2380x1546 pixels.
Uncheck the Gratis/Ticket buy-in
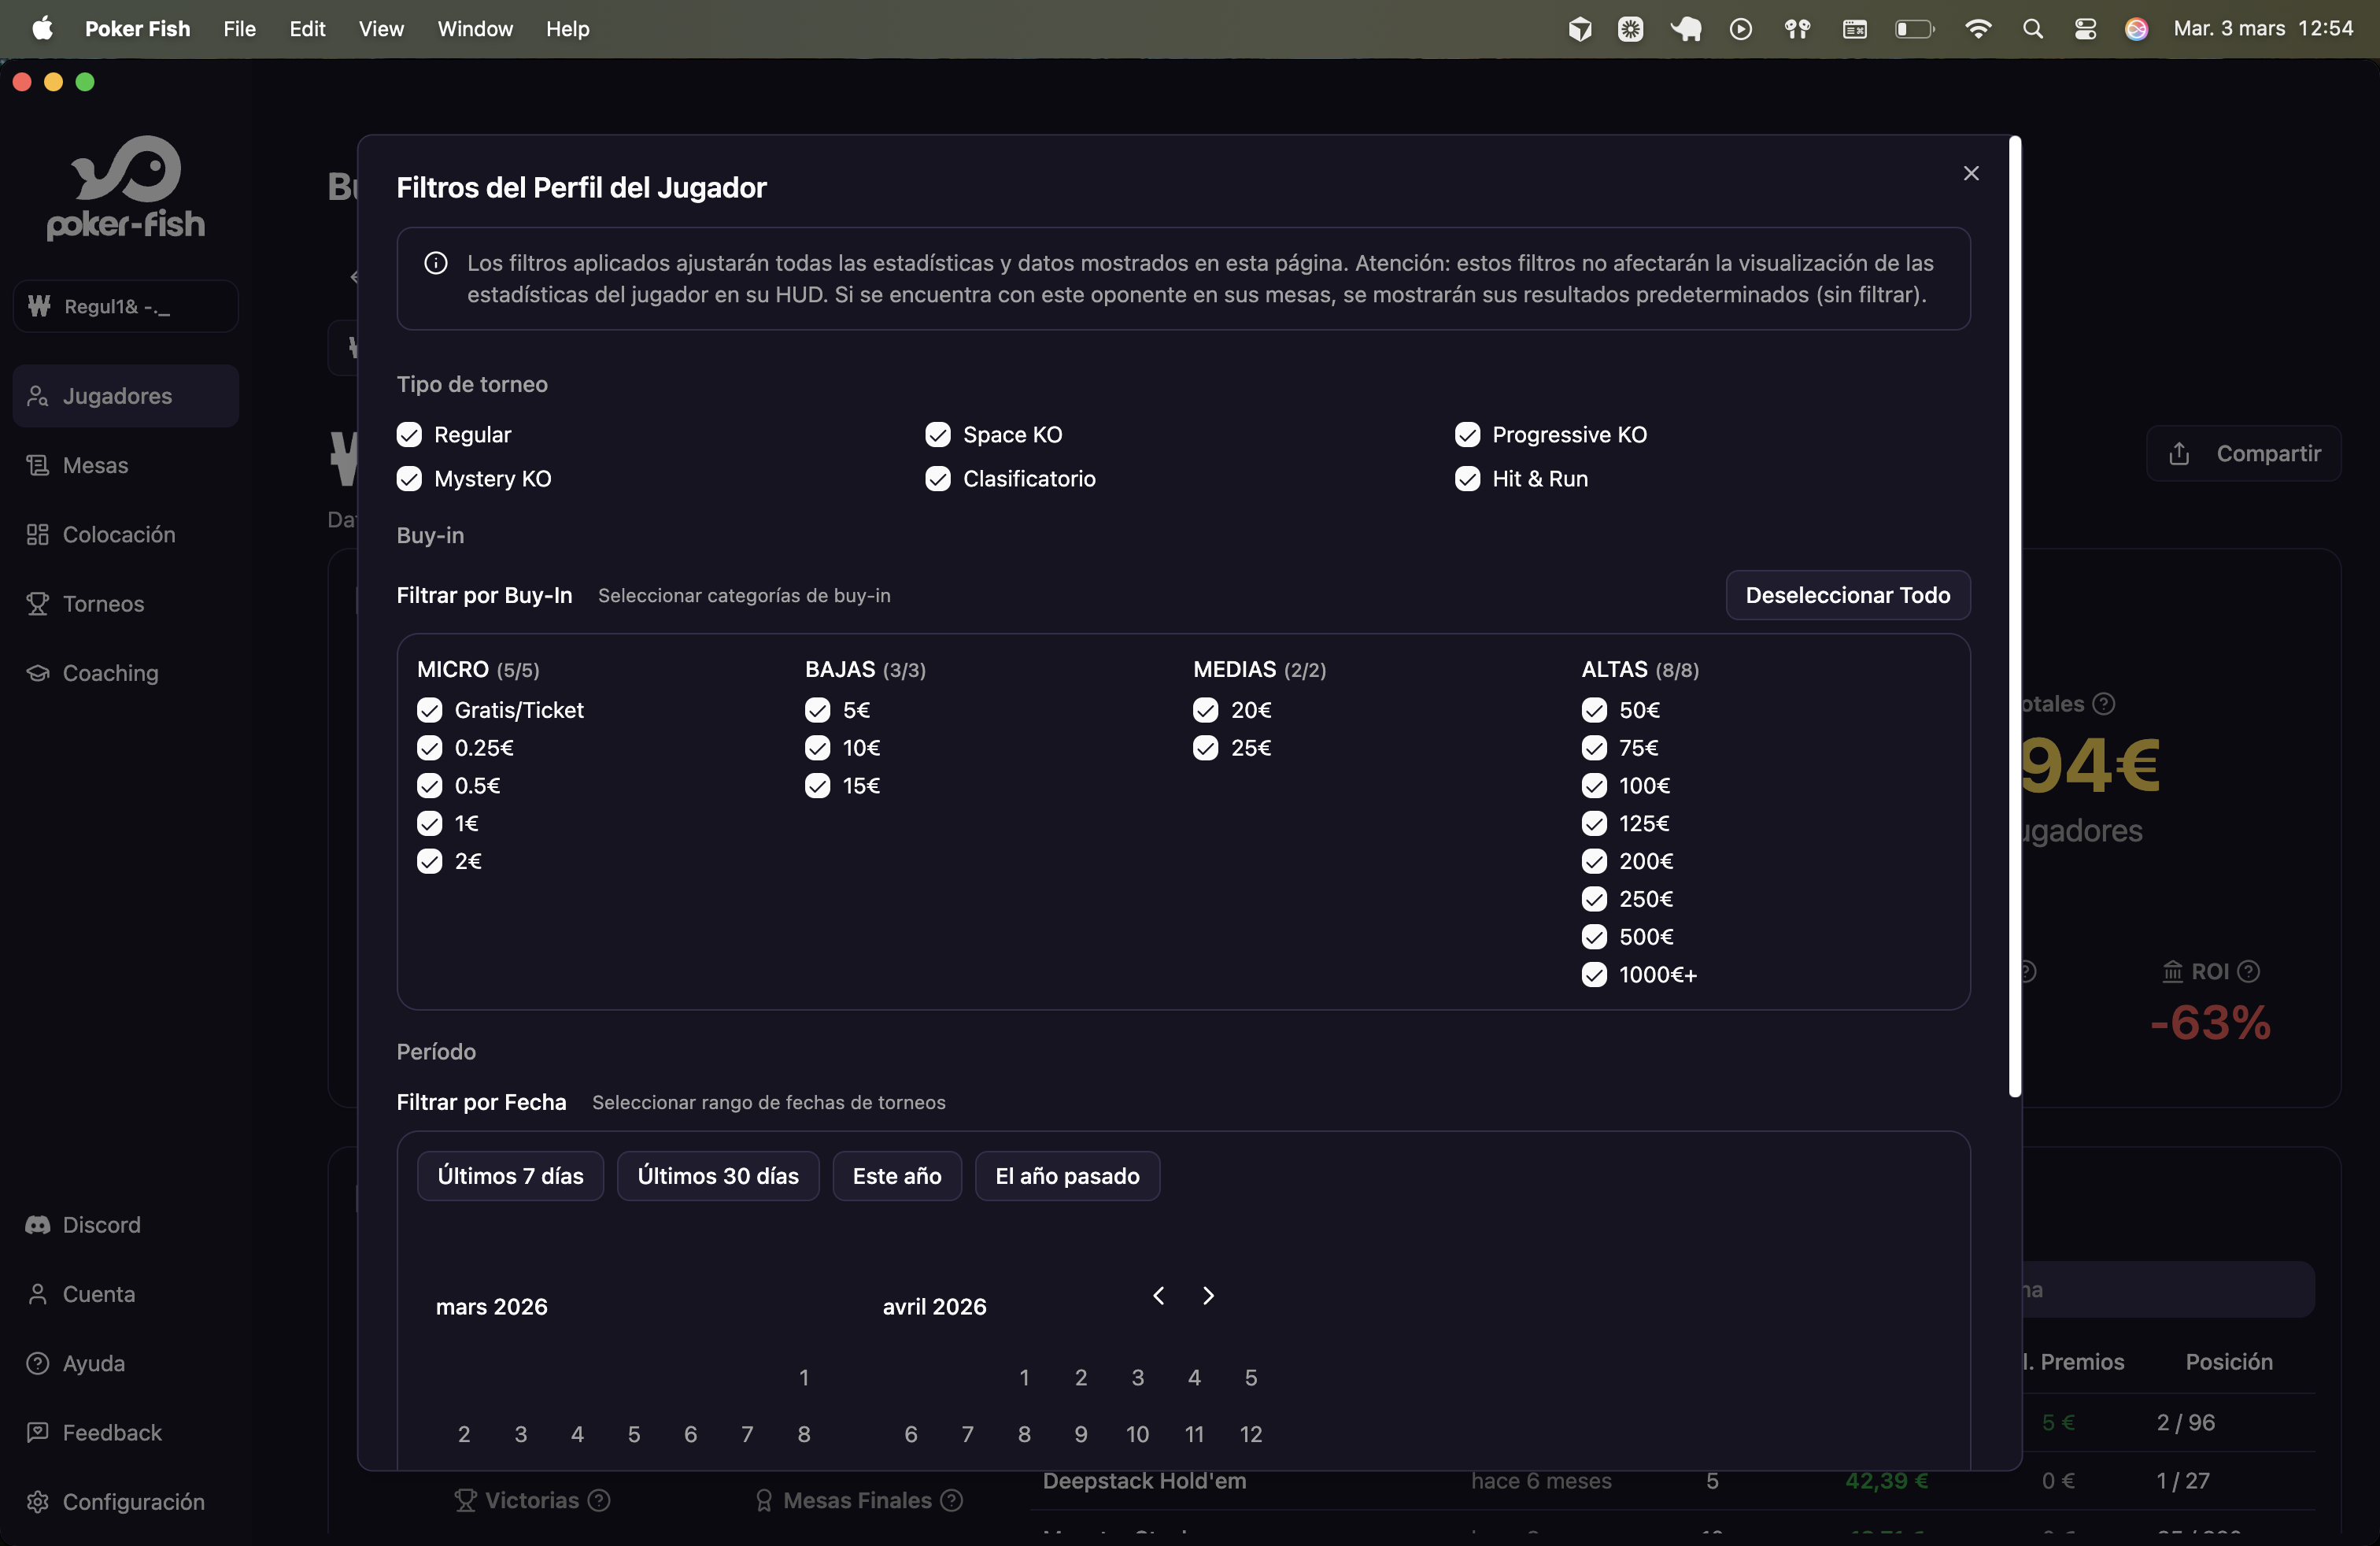429,710
